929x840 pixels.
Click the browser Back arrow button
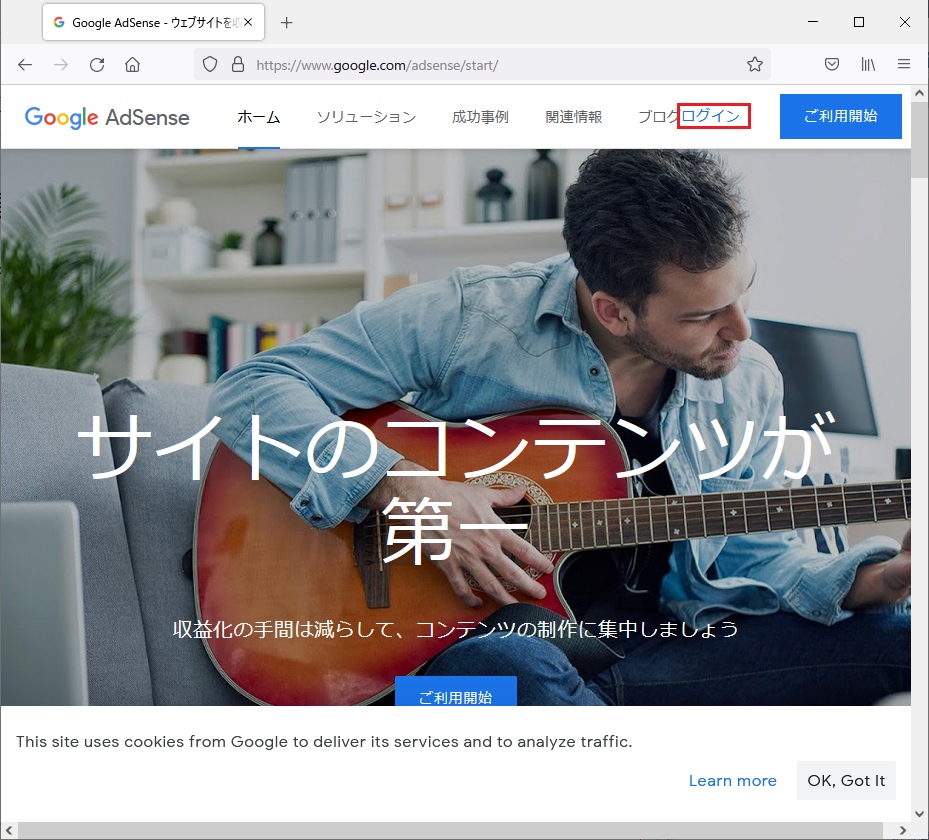[x=25, y=64]
